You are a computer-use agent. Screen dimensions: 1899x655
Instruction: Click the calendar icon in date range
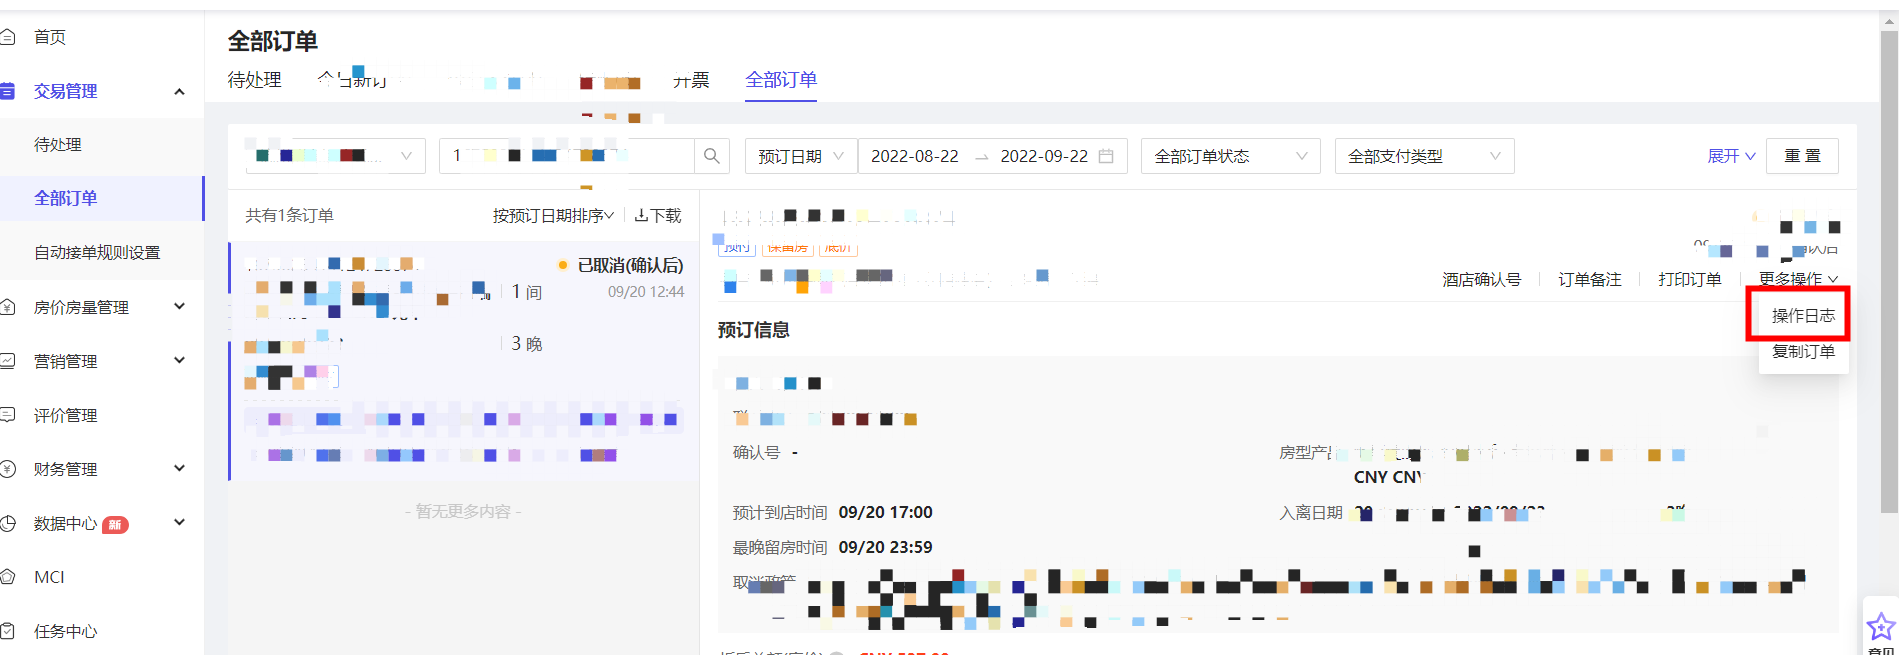(x=1106, y=156)
